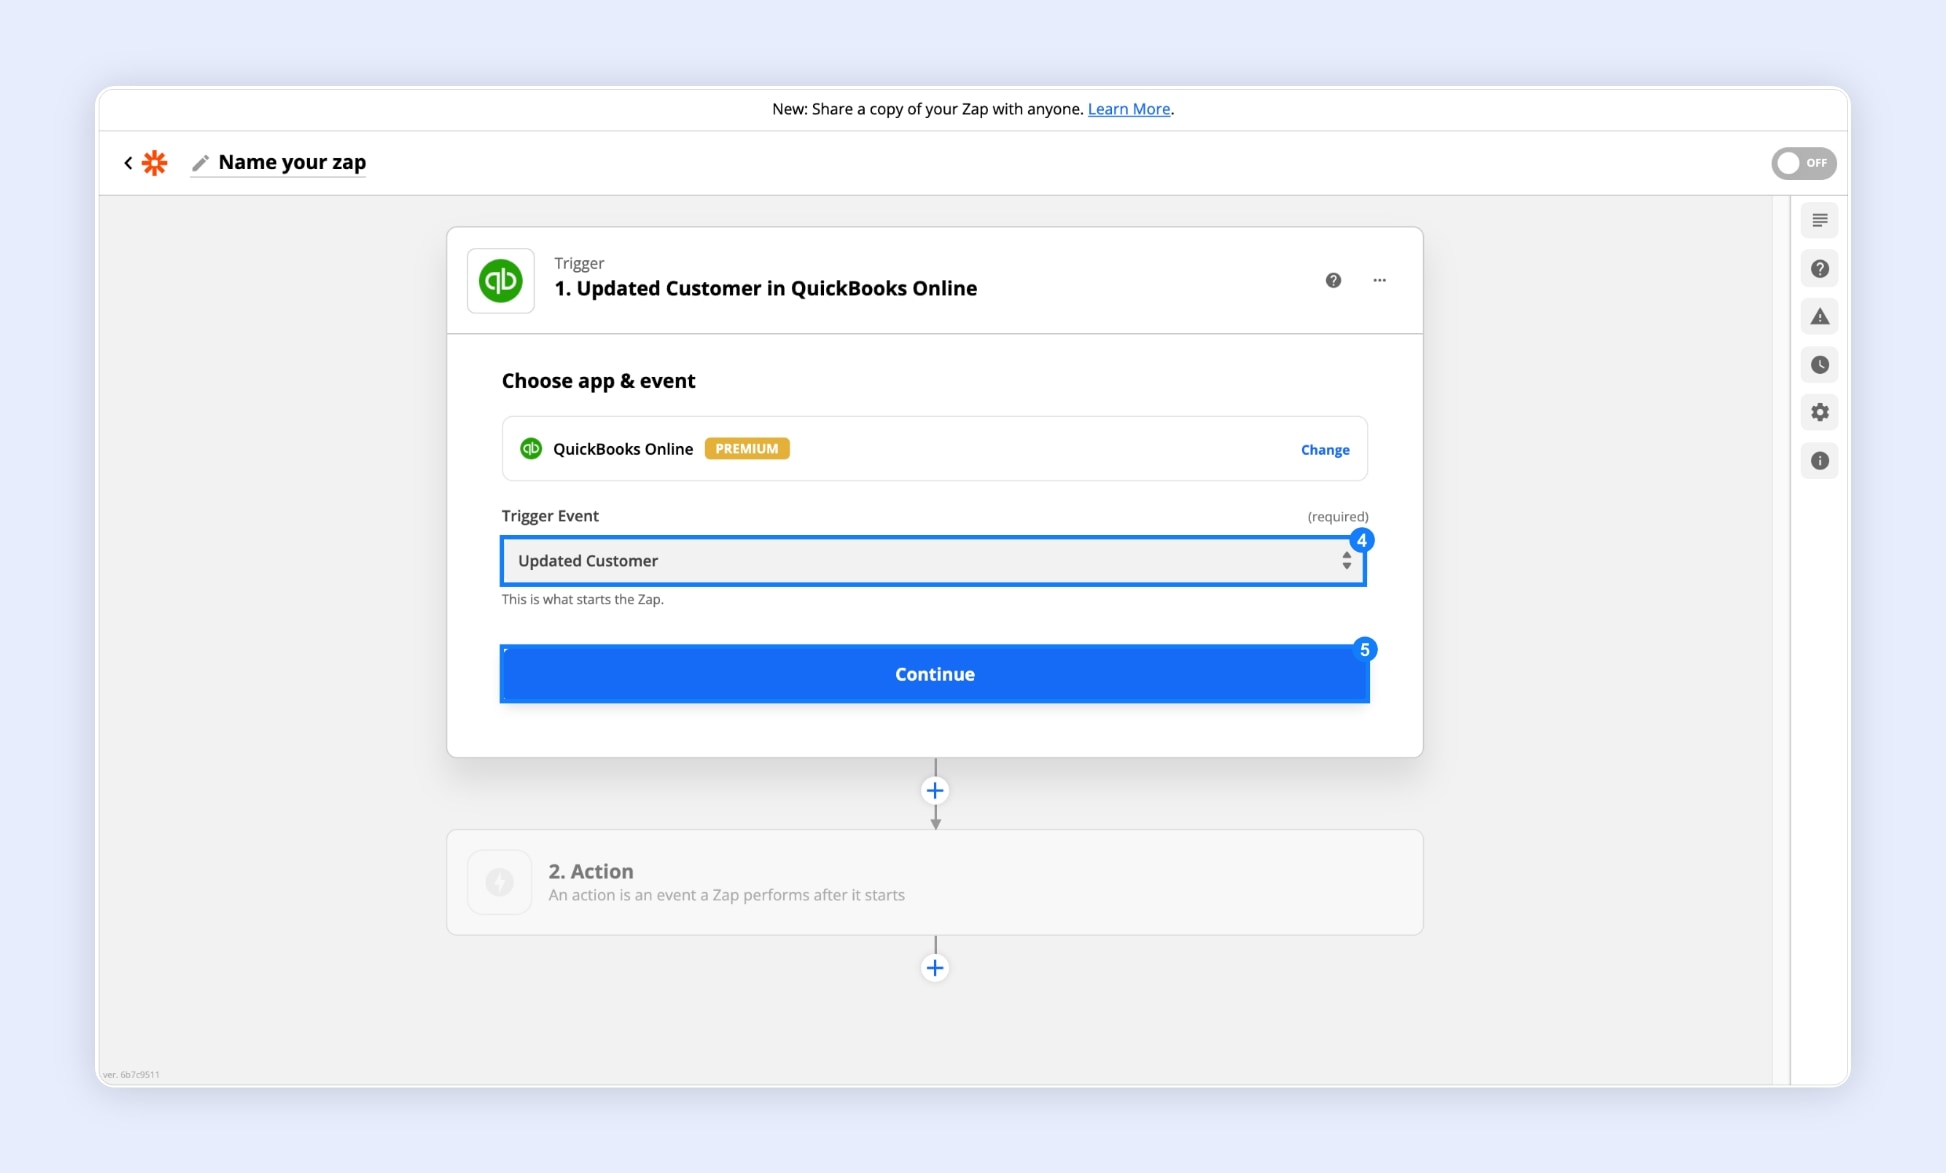This screenshot has width=1946, height=1174.
Task: Open the settings gear sidebar icon
Action: pyautogui.click(x=1819, y=412)
